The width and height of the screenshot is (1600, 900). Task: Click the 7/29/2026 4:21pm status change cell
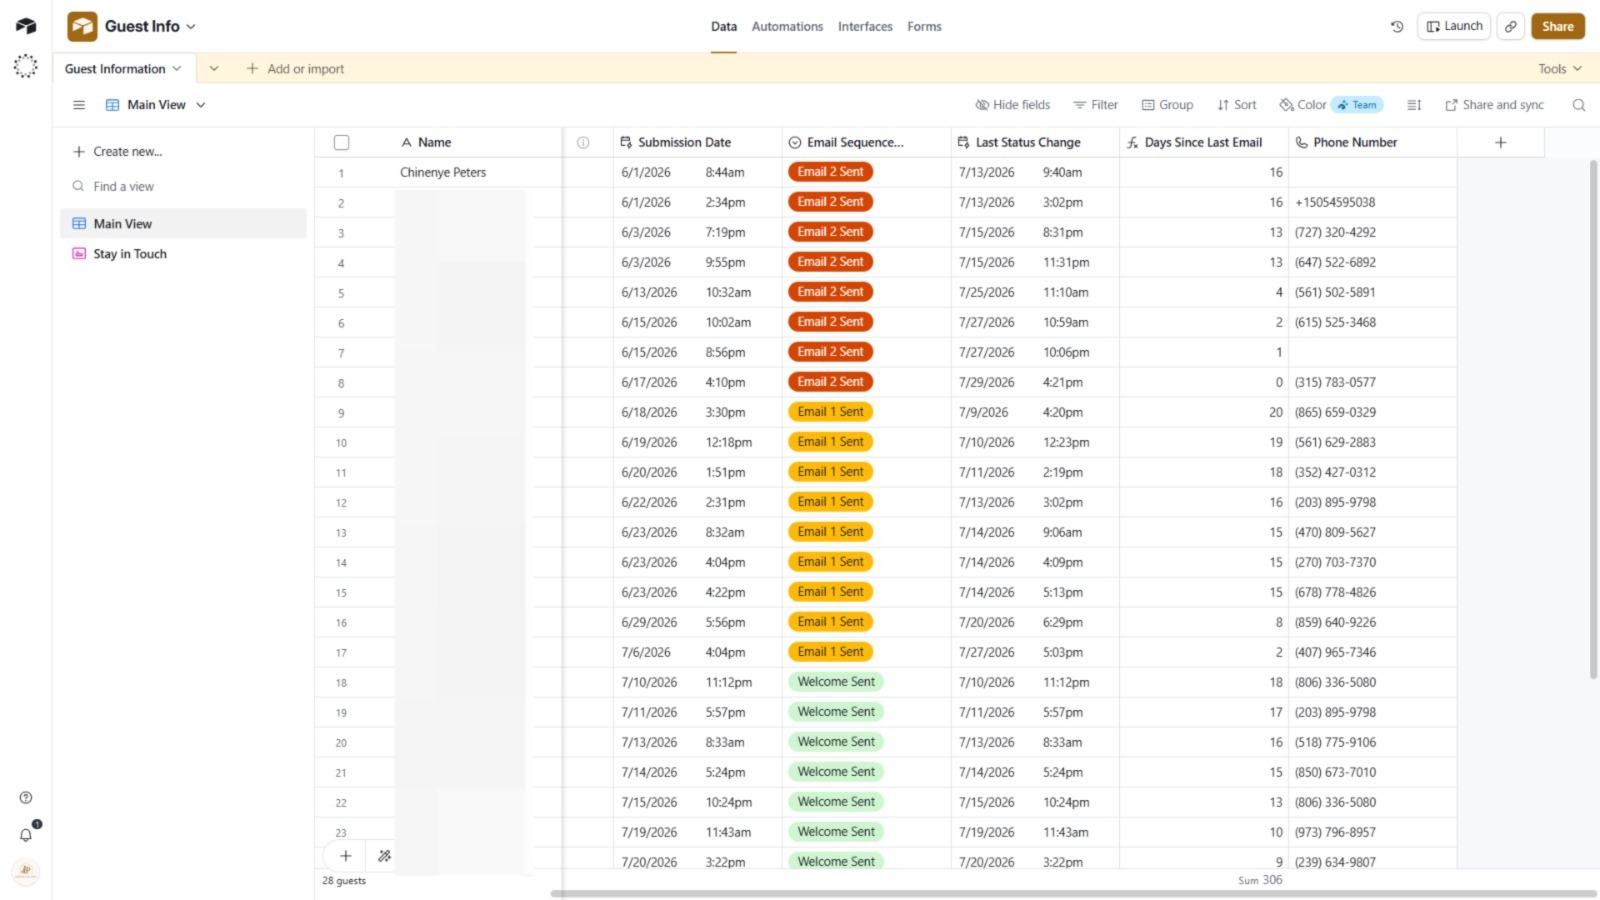click(1035, 383)
